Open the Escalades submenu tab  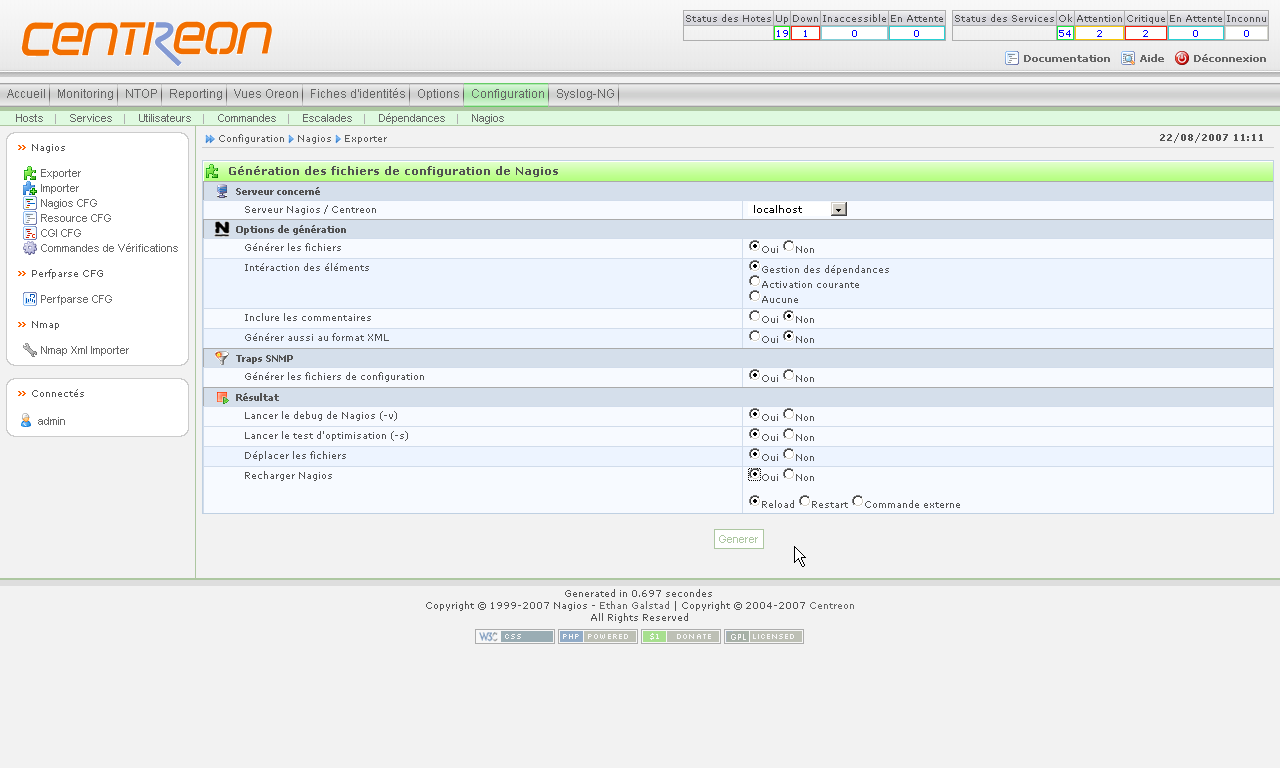tap(327, 118)
